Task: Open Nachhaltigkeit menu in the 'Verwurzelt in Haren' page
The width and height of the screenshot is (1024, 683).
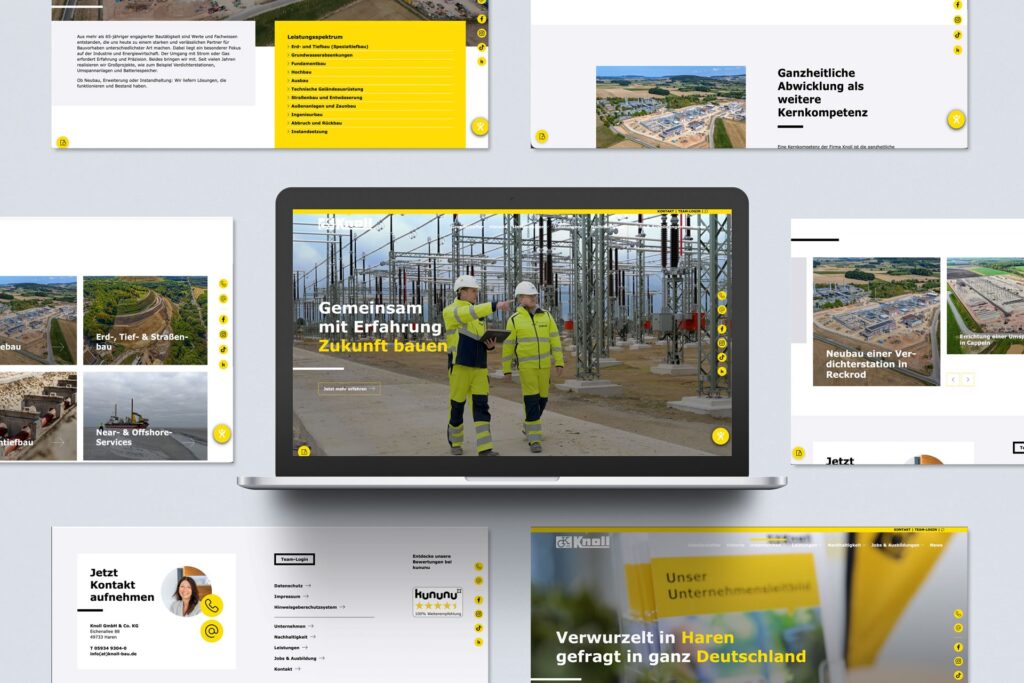Action: tap(844, 545)
